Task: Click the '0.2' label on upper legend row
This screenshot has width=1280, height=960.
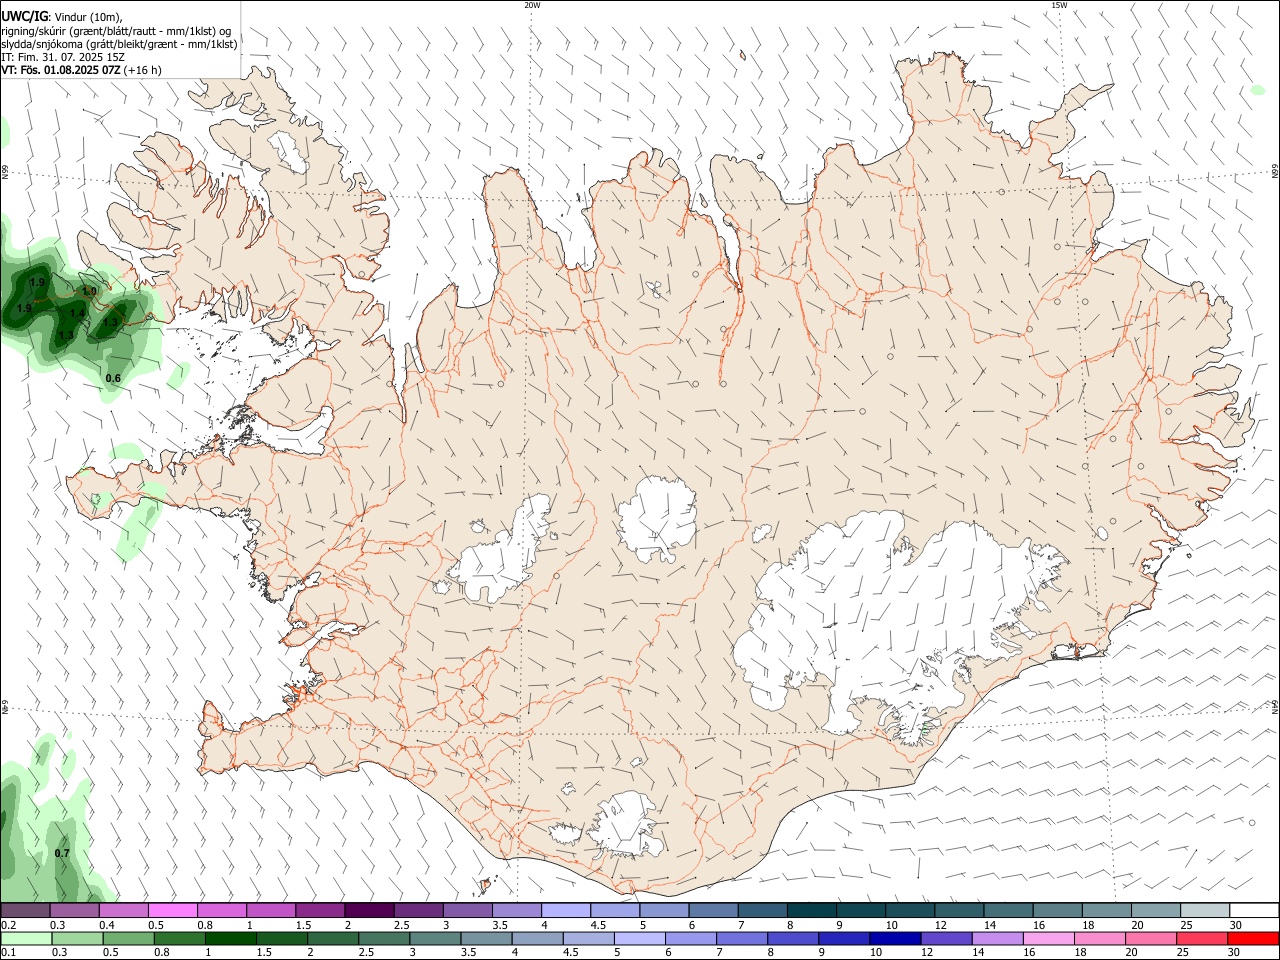Action: tap(8, 925)
